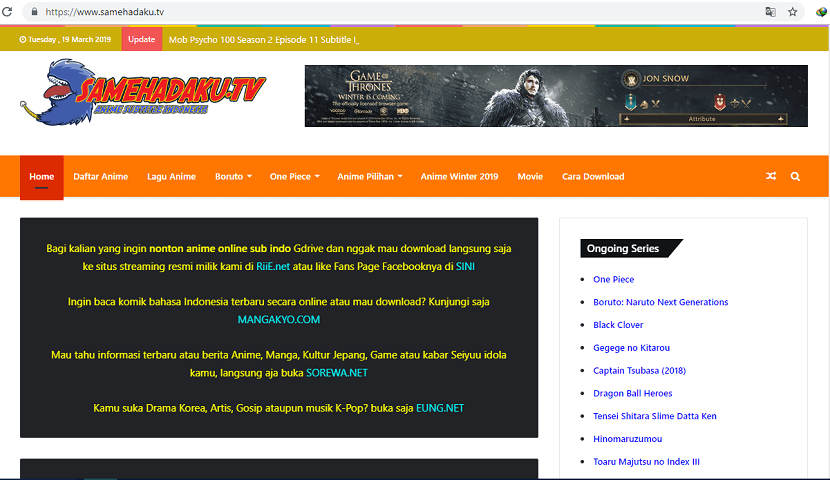Visit the MANGAKYO.COM link
Image resolution: width=830 pixels, height=480 pixels.
278,320
